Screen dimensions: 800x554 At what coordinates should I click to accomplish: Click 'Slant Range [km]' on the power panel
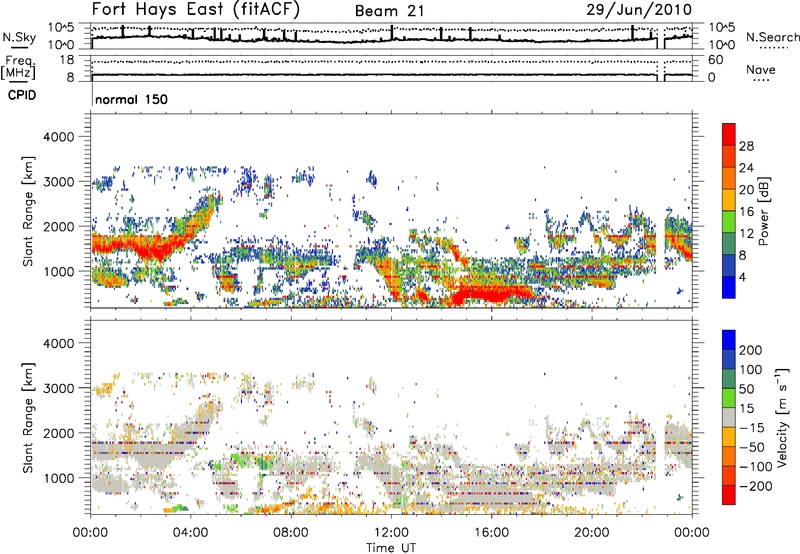pos(28,211)
